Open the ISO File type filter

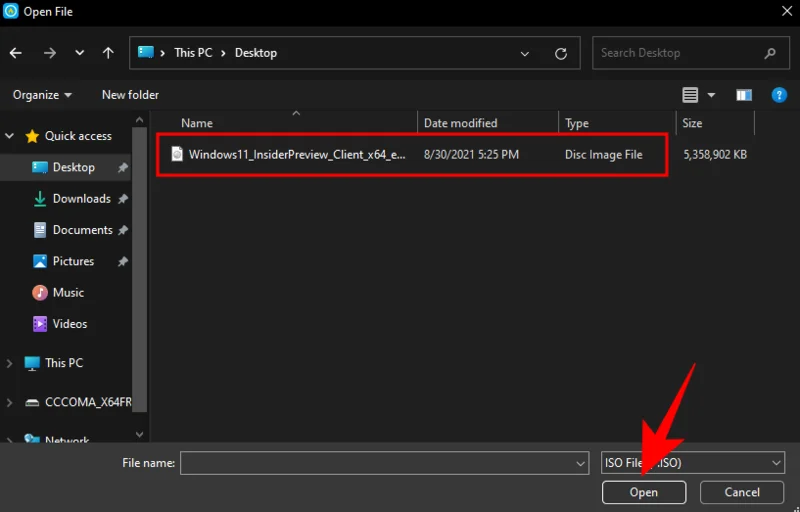coord(693,463)
